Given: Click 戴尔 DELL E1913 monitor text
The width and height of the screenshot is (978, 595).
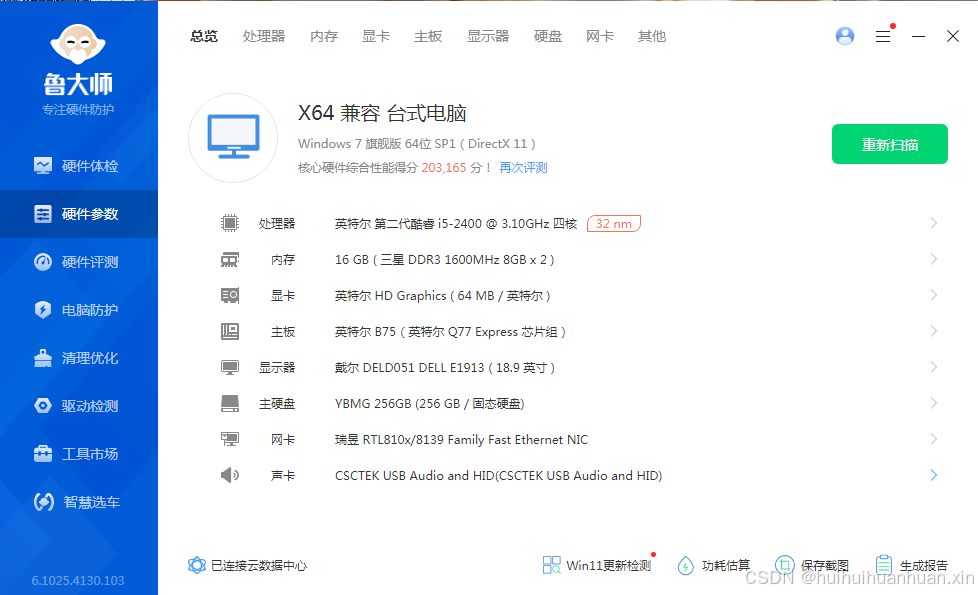Looking at the screenshot, I should coord(445,367).
